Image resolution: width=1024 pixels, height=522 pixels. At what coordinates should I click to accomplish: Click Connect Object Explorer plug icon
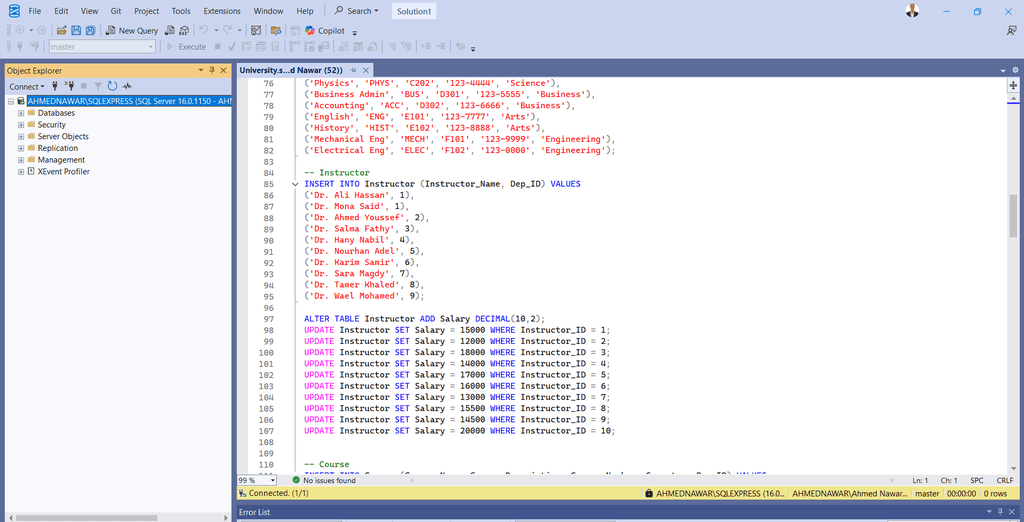point(55,86)
